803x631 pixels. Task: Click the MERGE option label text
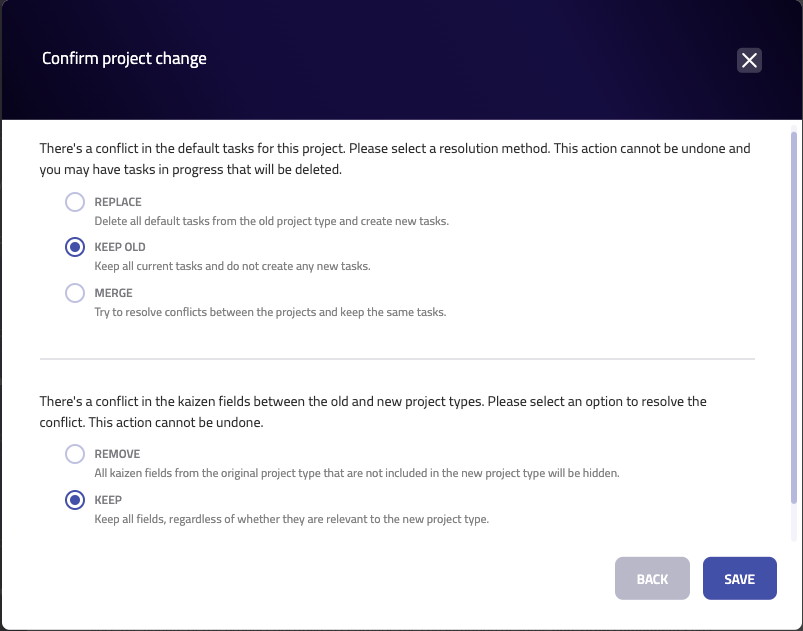pos(114,293)
